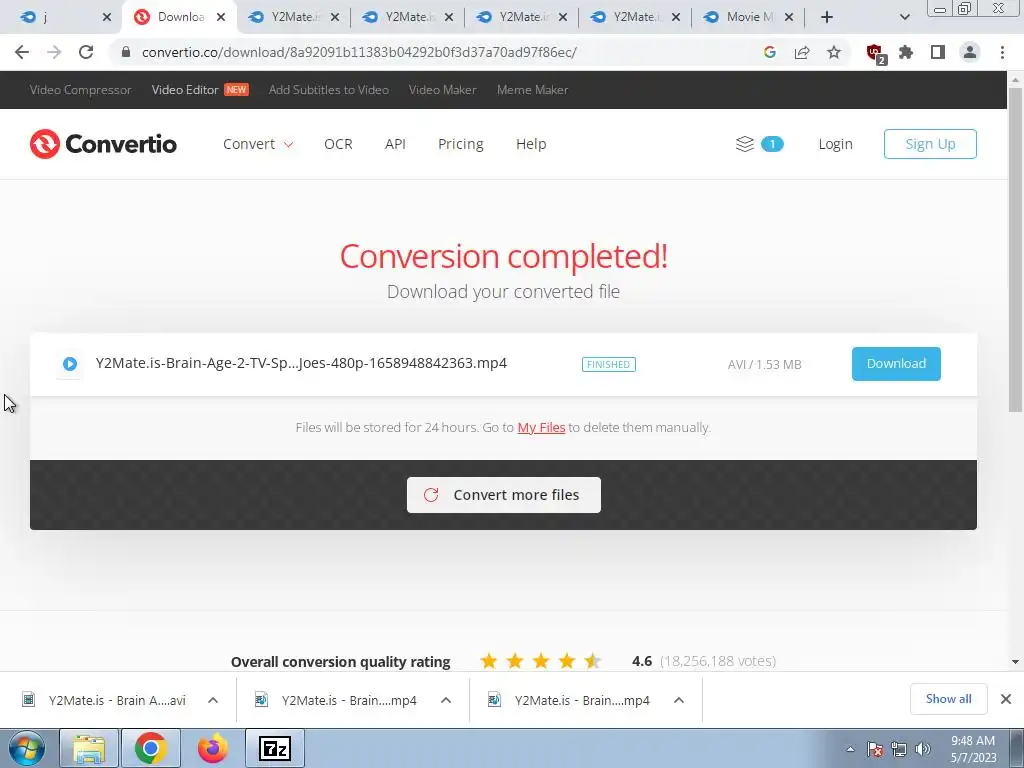Open File Explorer from the taskbar
This screenshot has height=768, width=1024.
point(89,748)
